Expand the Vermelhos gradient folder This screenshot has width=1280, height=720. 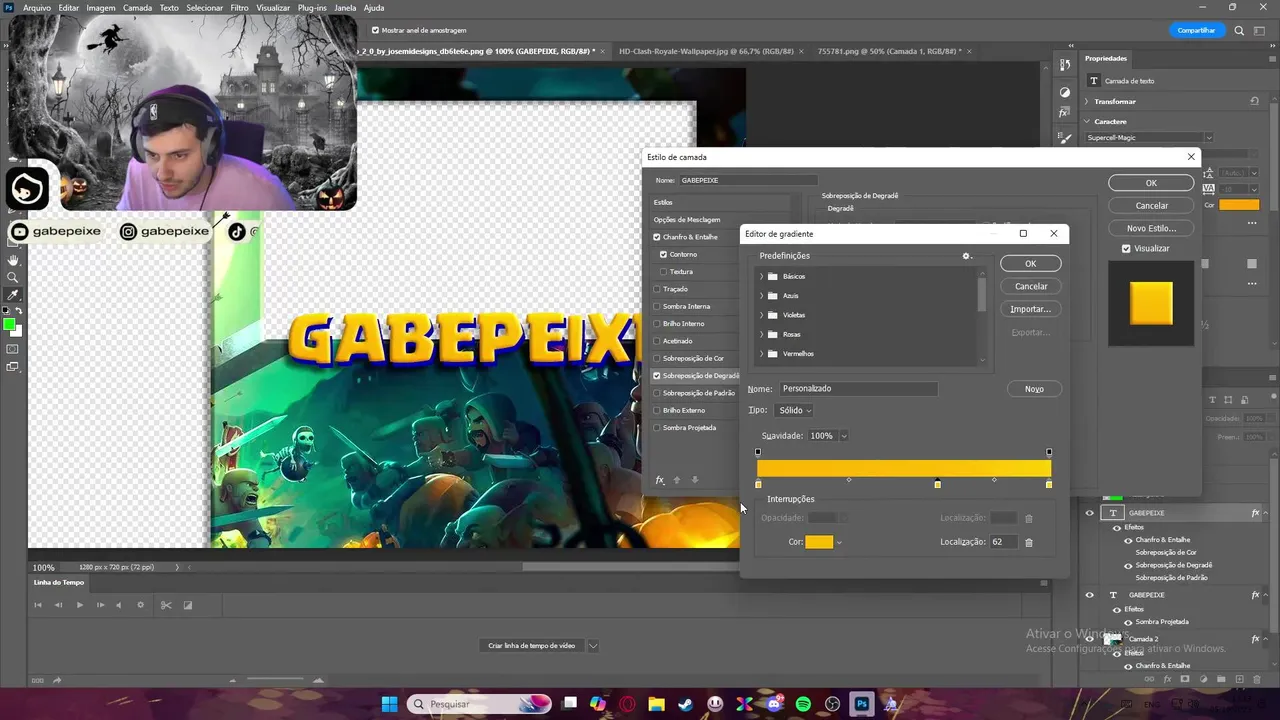[x=762, y=354]
